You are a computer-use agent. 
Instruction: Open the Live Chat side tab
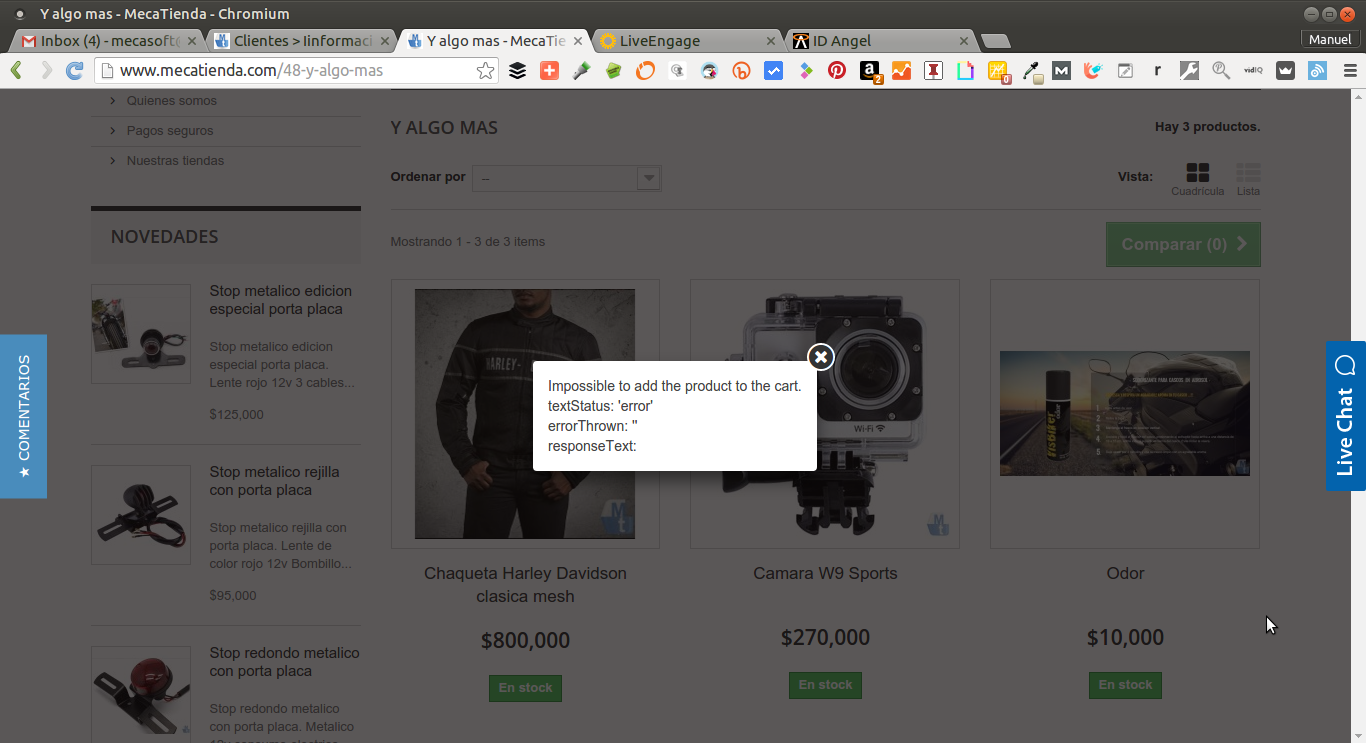click(x=1346, y=416)
